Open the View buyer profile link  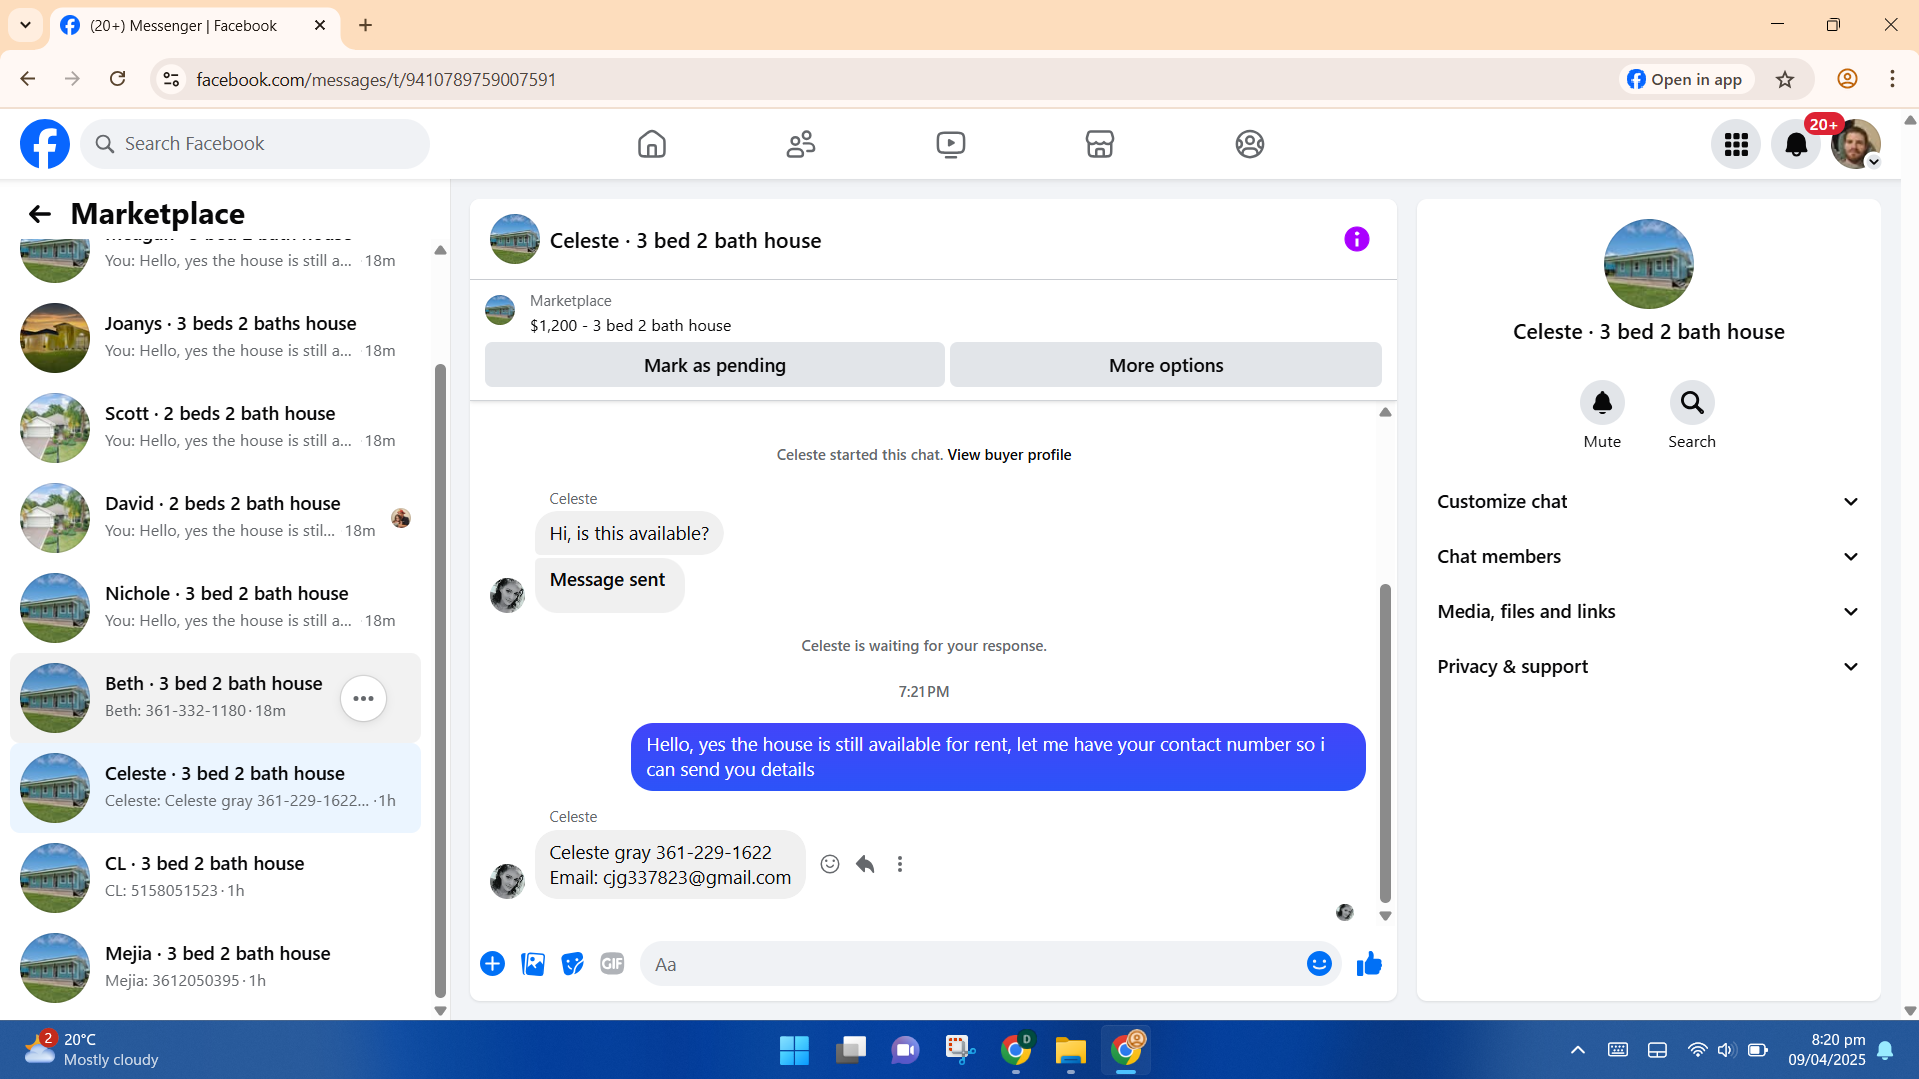[x=1009, y=455]
